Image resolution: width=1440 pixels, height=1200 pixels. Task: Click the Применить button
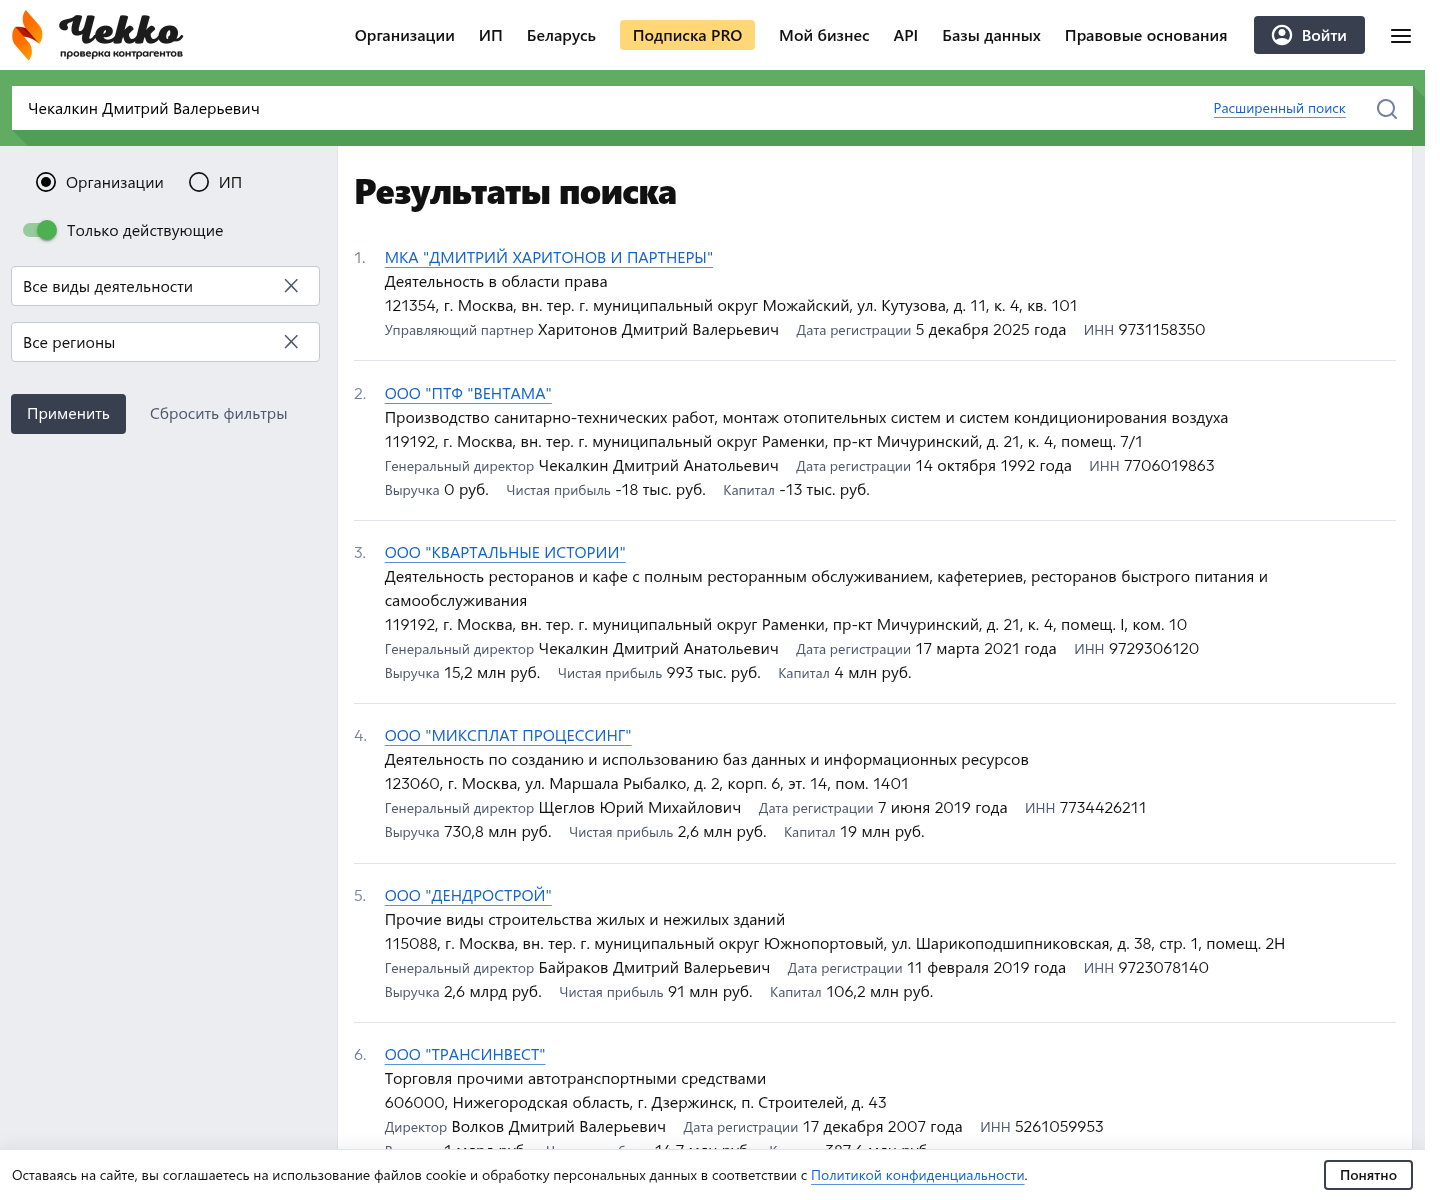[68, 414]
